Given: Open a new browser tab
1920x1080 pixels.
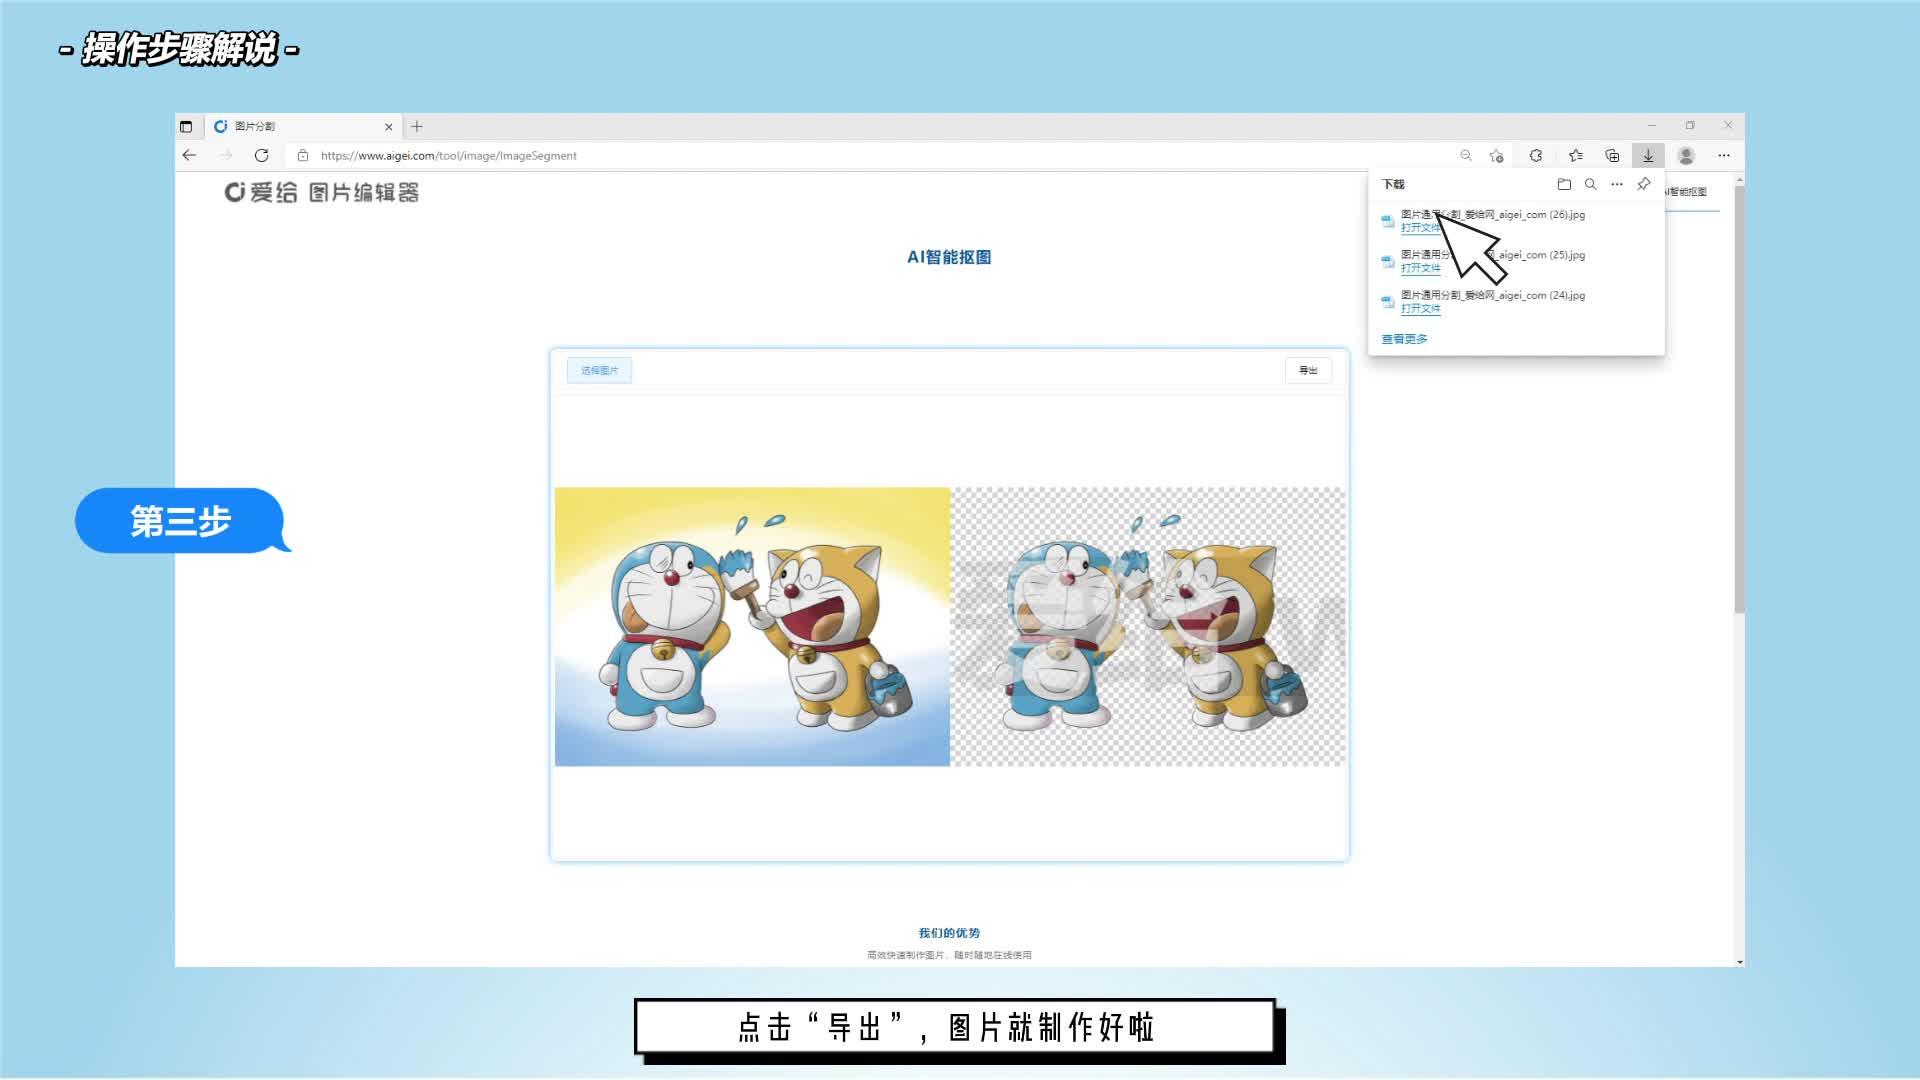Looking at the screenshot, I should pos(417,127).
